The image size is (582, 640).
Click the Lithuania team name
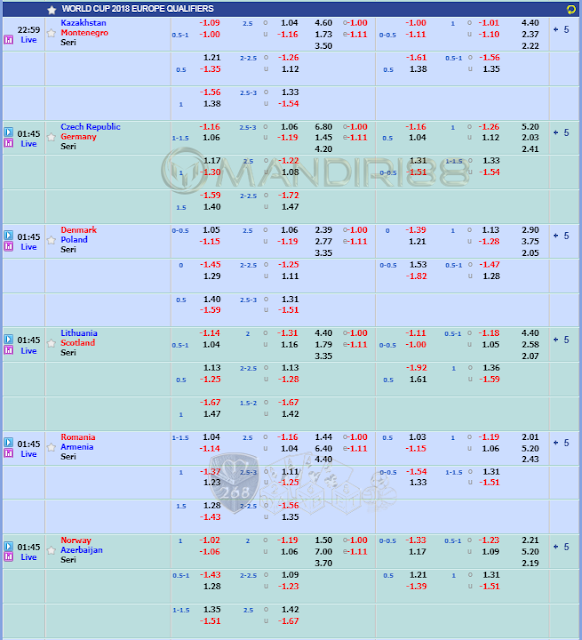point(79,333)
